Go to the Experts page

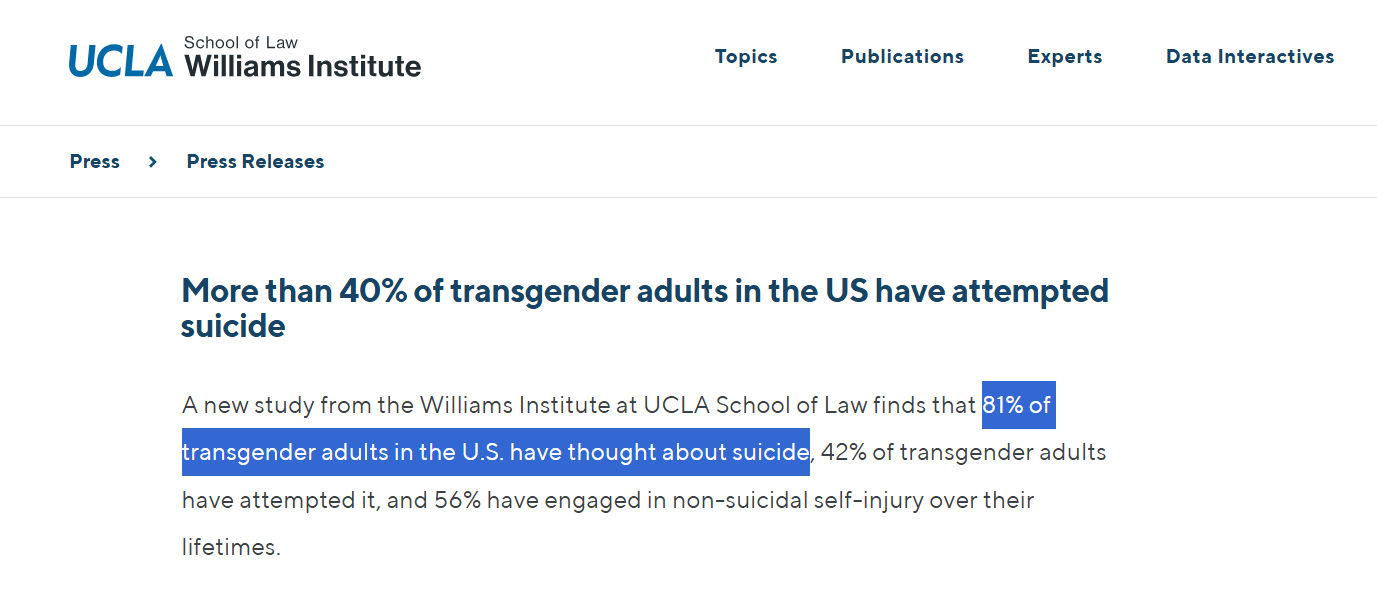1065,57
